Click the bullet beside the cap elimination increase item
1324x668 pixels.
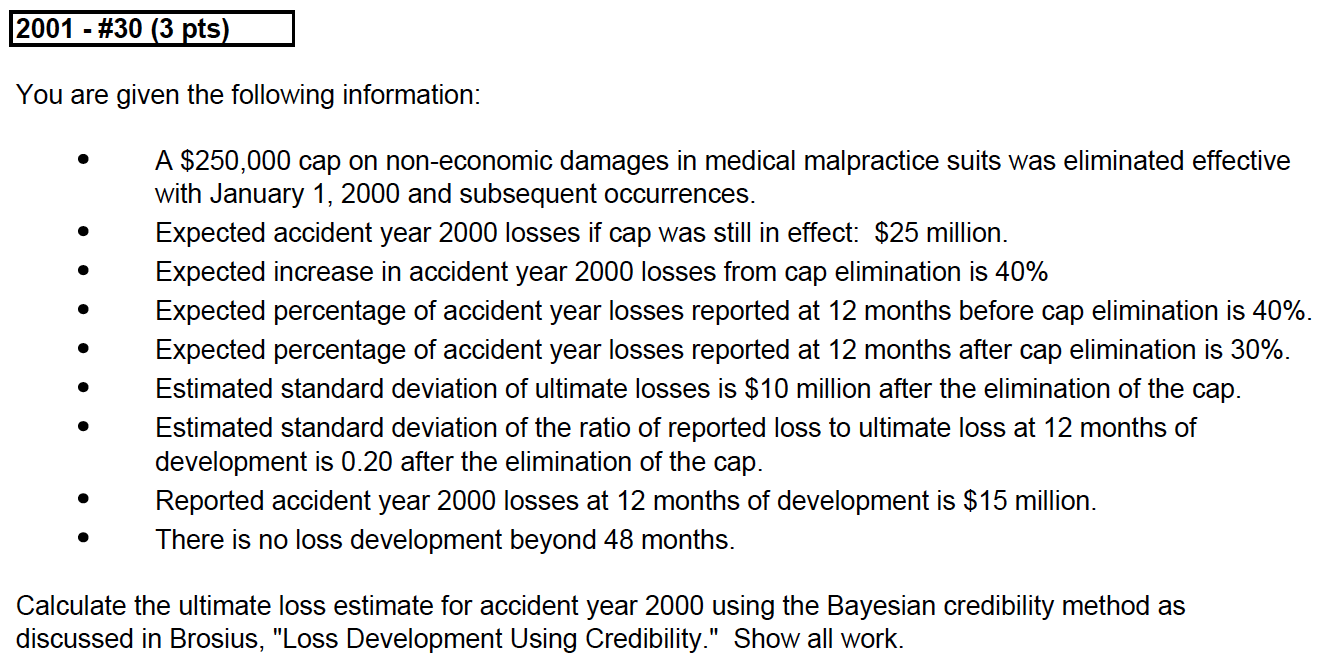(84, 272)
